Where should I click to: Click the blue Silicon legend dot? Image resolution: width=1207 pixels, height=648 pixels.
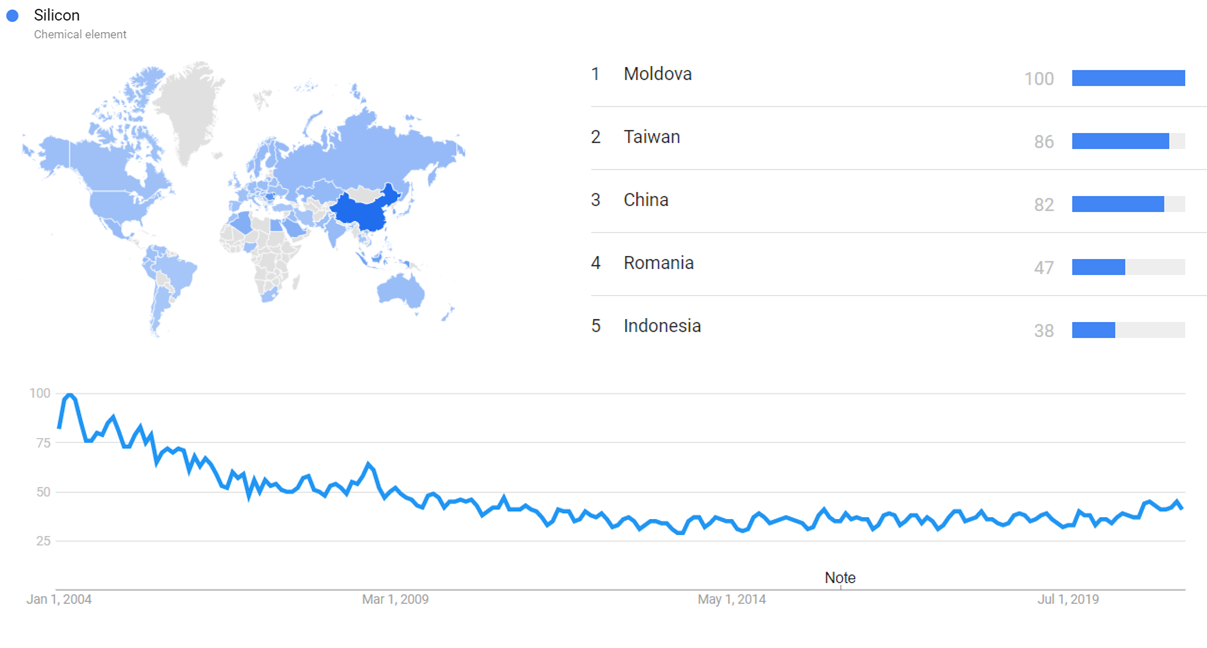12,16
